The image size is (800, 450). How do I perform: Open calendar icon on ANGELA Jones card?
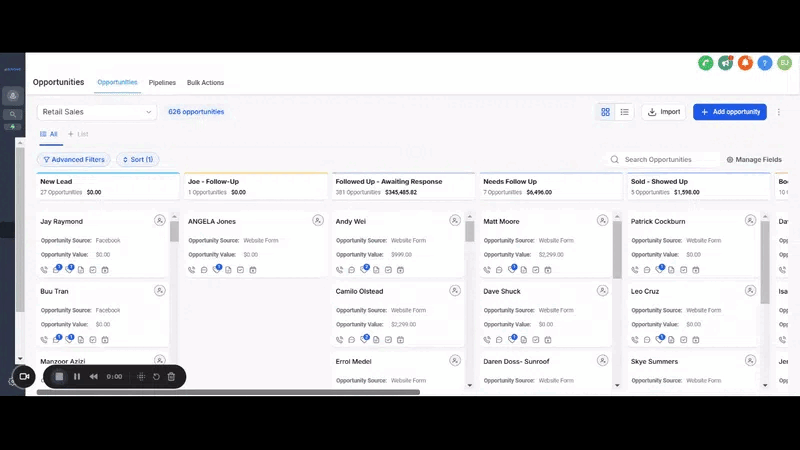point(253,270)
